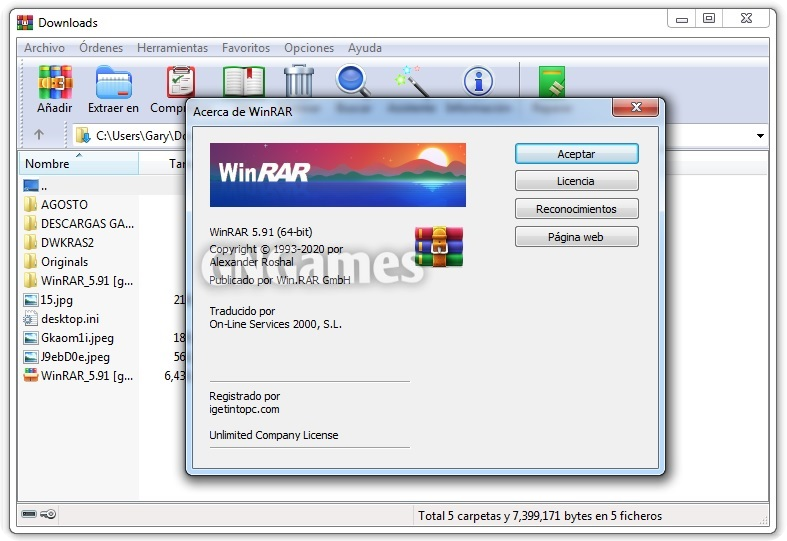Click the WinRAR books icon in About dialog
The image size is (787, 541).
[x=439, y=246]
